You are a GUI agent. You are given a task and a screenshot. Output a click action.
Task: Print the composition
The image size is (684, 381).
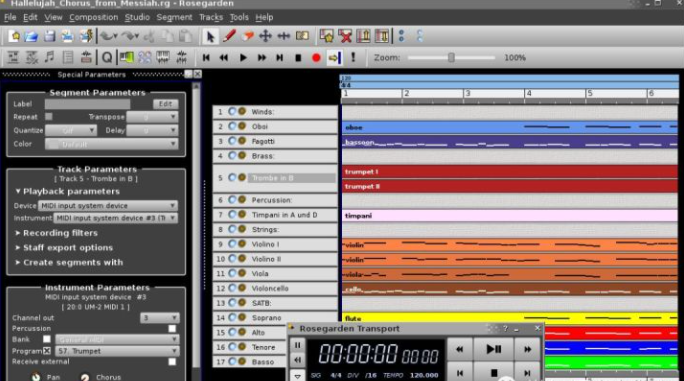tap(67, 36)
